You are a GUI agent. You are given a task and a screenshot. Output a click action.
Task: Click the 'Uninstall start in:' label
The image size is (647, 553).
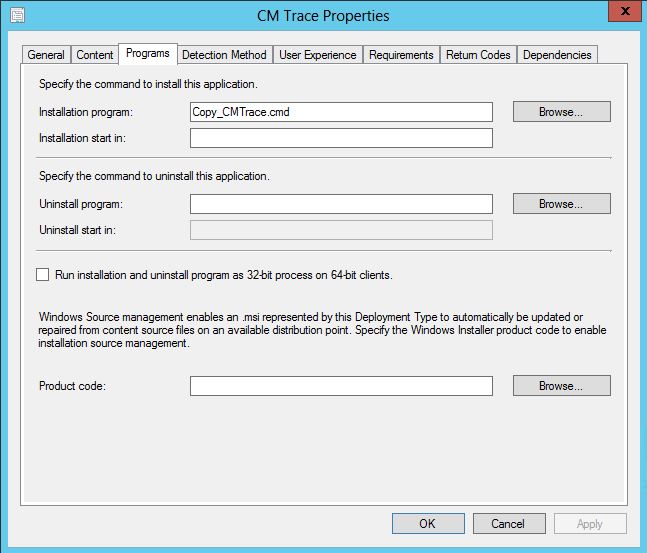click(77, 230)
